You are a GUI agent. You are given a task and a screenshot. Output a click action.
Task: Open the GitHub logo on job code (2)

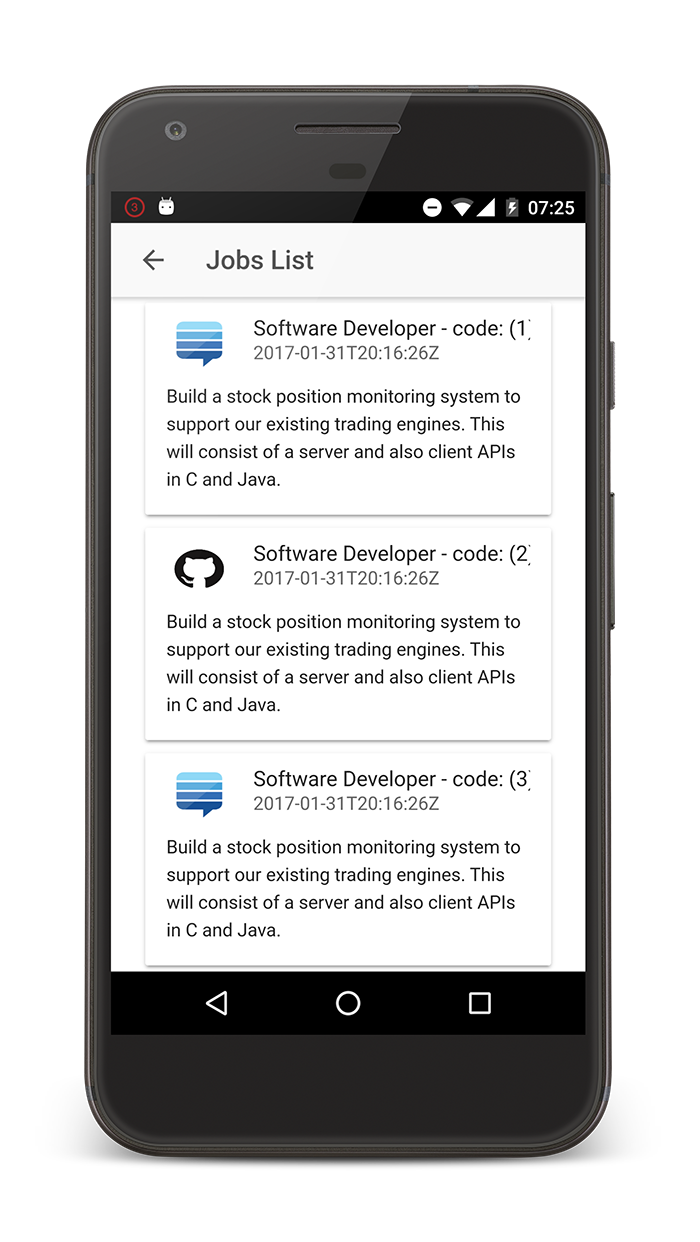tap(199, 568)
